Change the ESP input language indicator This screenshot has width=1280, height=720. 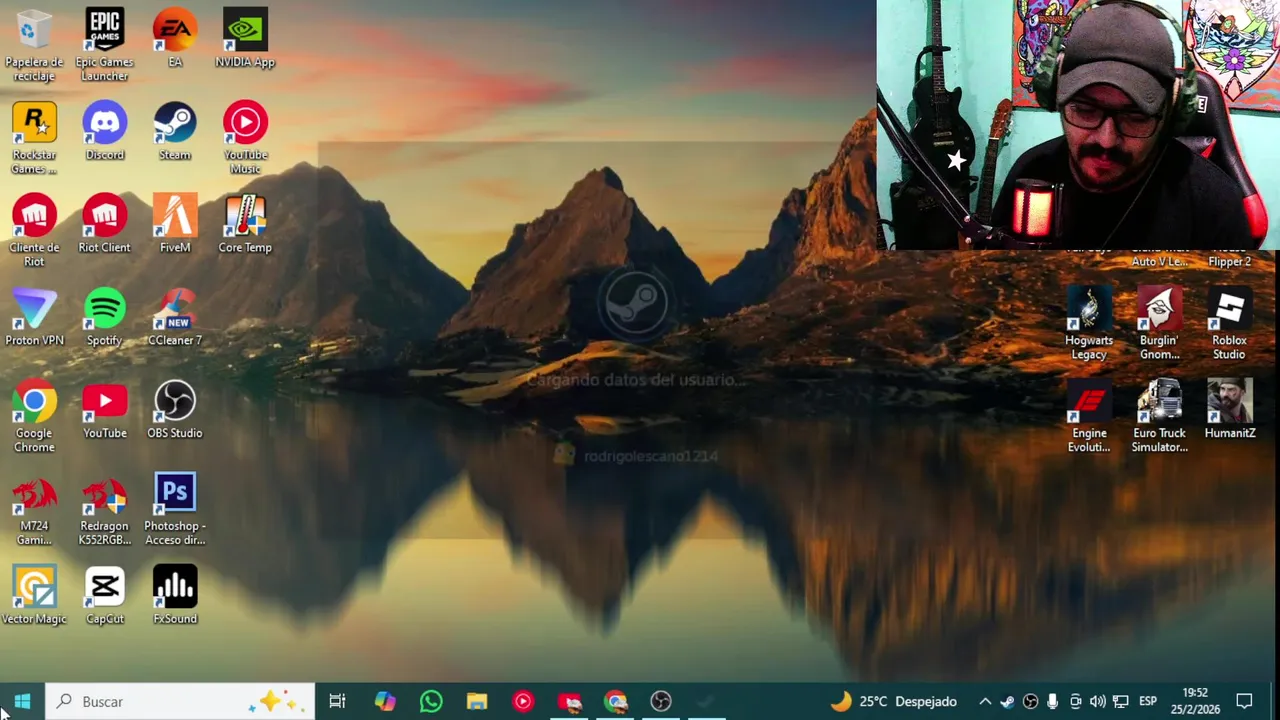click(x=1148, y=701)
